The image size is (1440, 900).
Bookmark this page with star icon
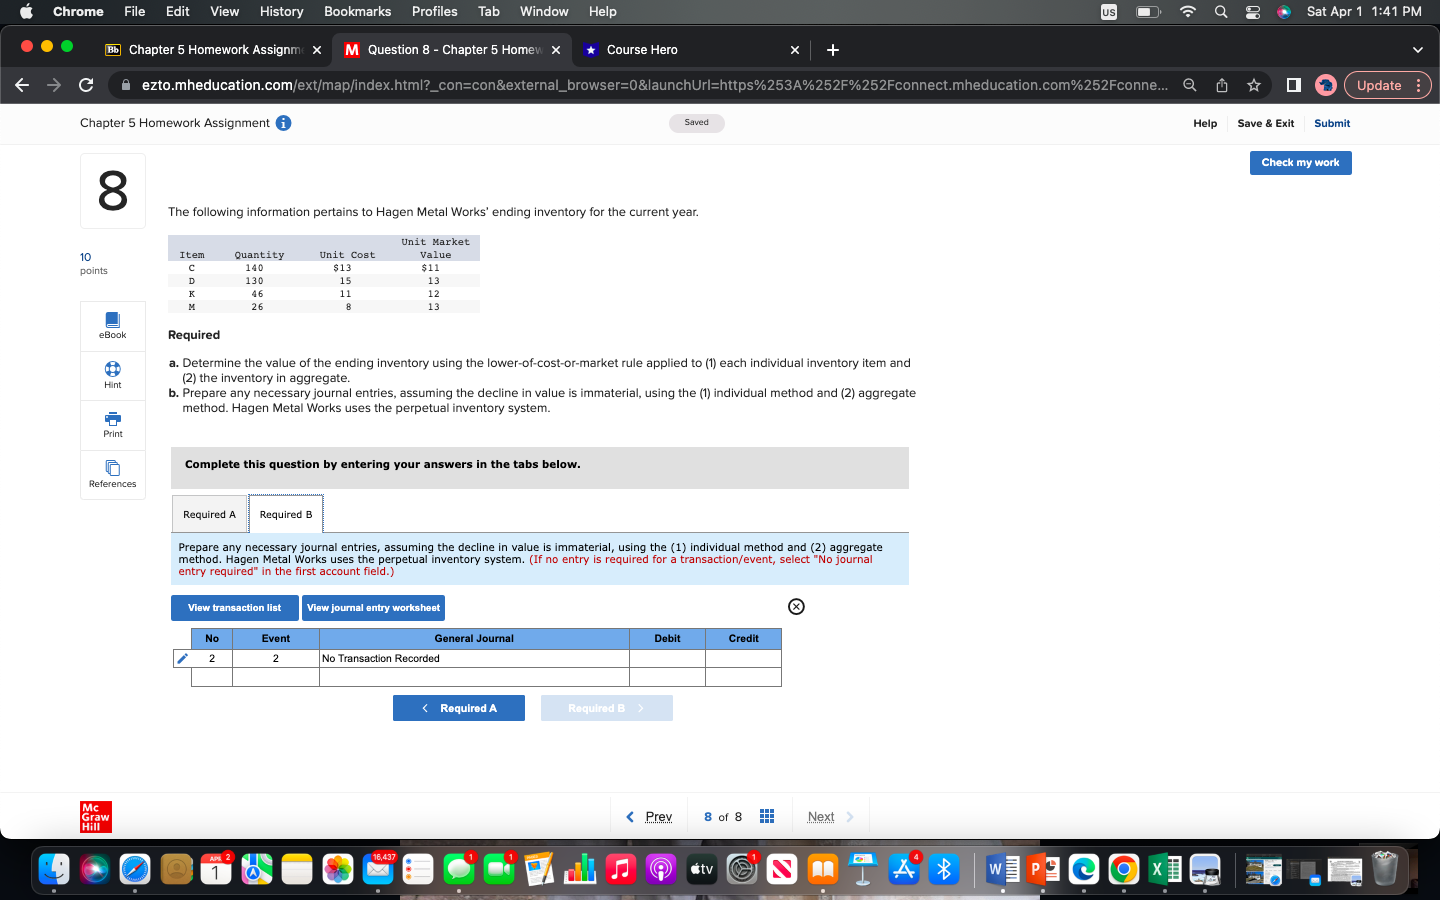tap(1253, 85)
